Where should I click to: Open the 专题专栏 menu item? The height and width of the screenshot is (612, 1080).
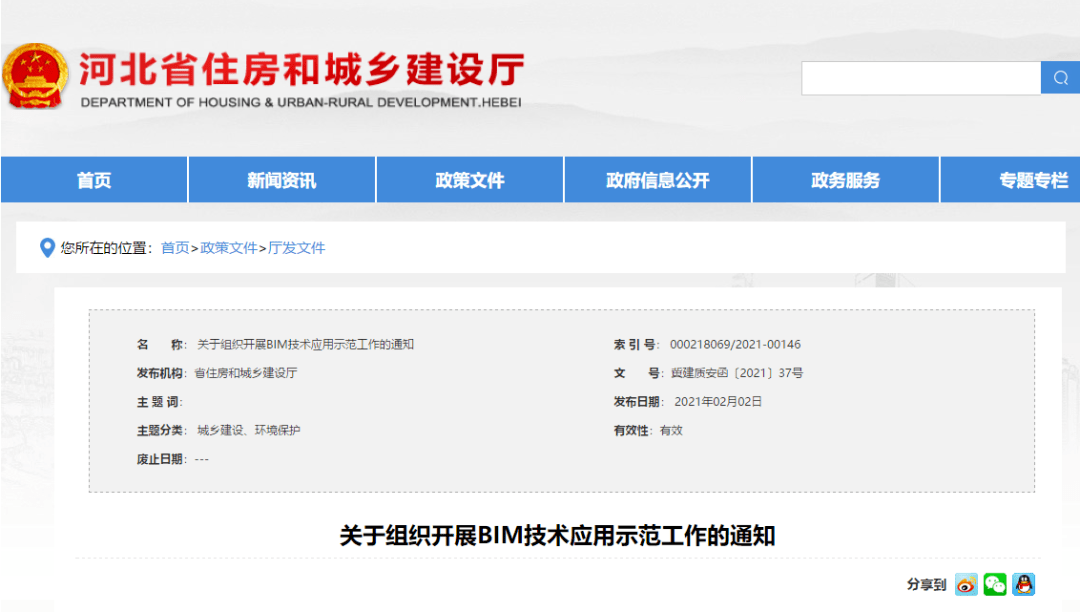click(x=1030, y=180)
